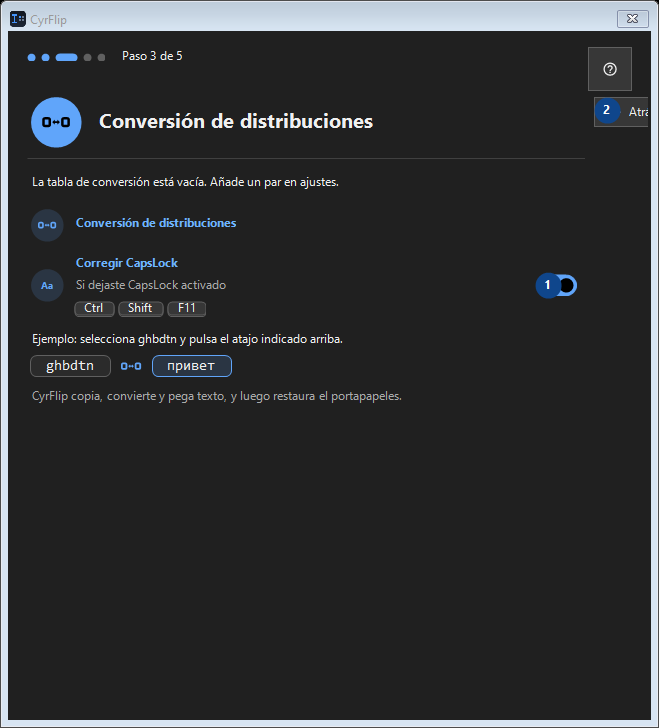Close the CyrFlip window
Image resolution: width=659 pixels, height=728 pixels.
tap(632, 19)
